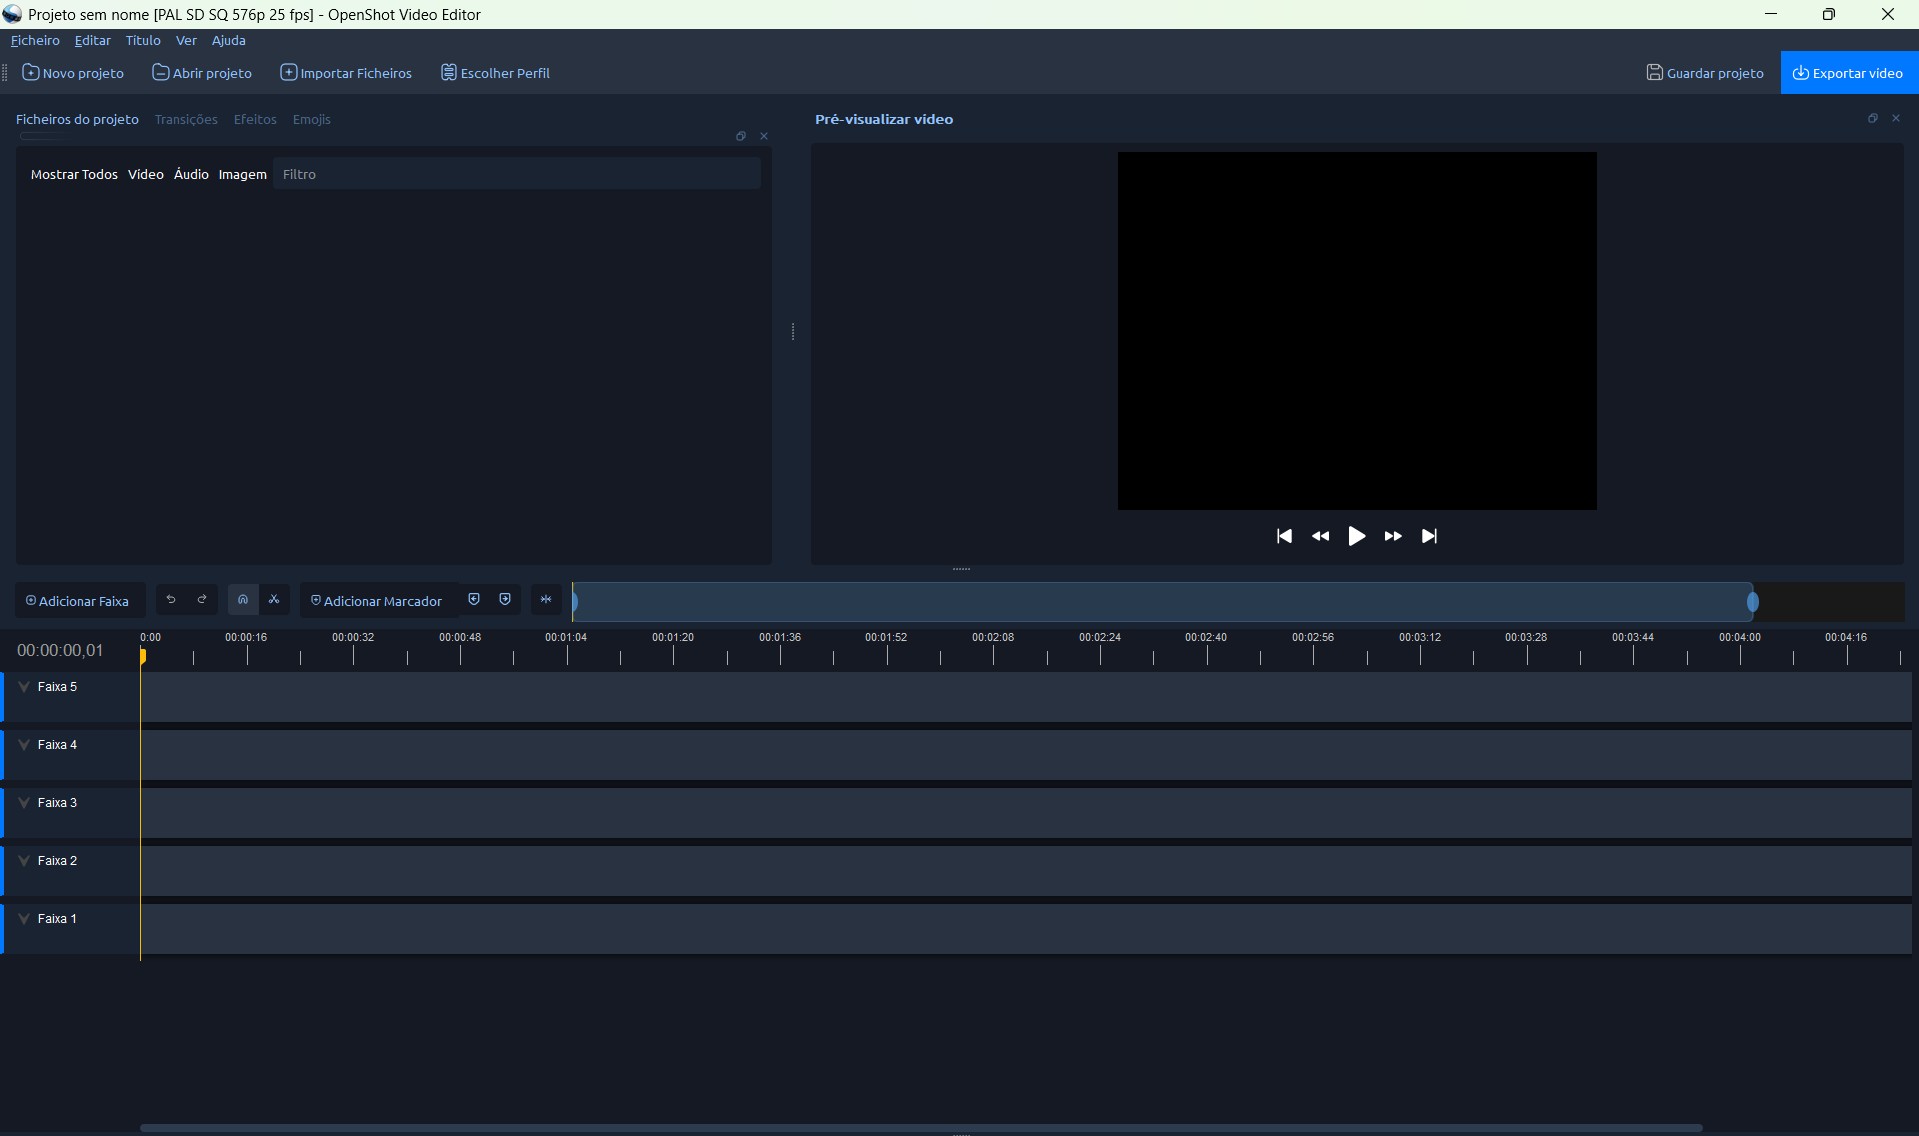Go to the previous marker
The height and width of the screenshot is (1136, 1919).
click(x=474, y=600)
